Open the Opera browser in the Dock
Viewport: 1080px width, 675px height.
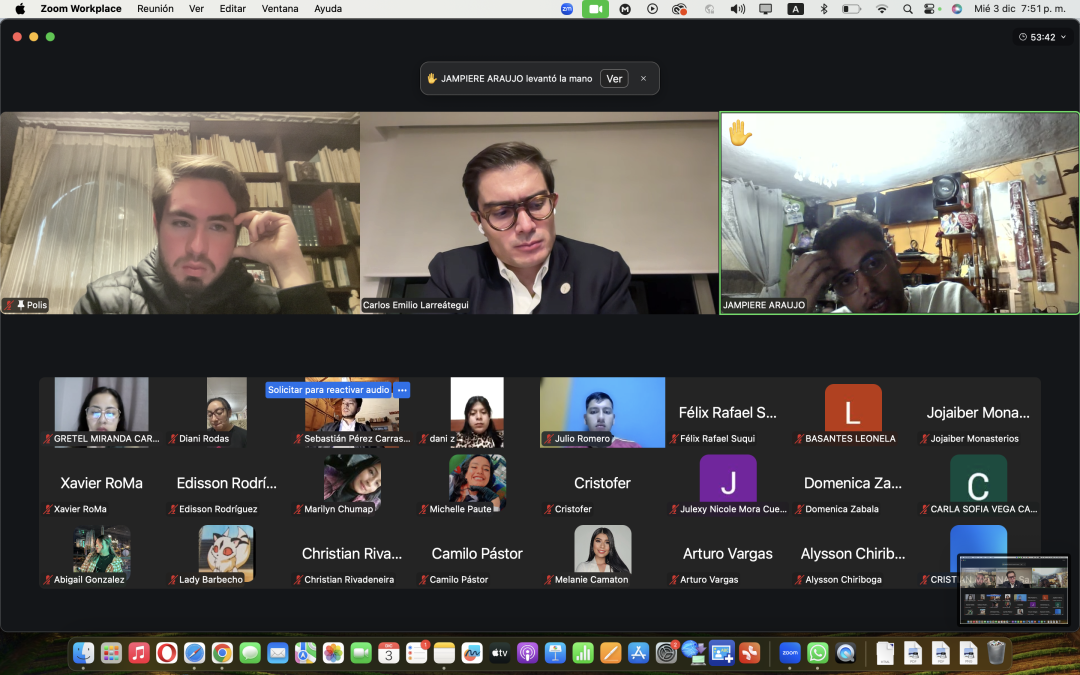coord(167,653)
